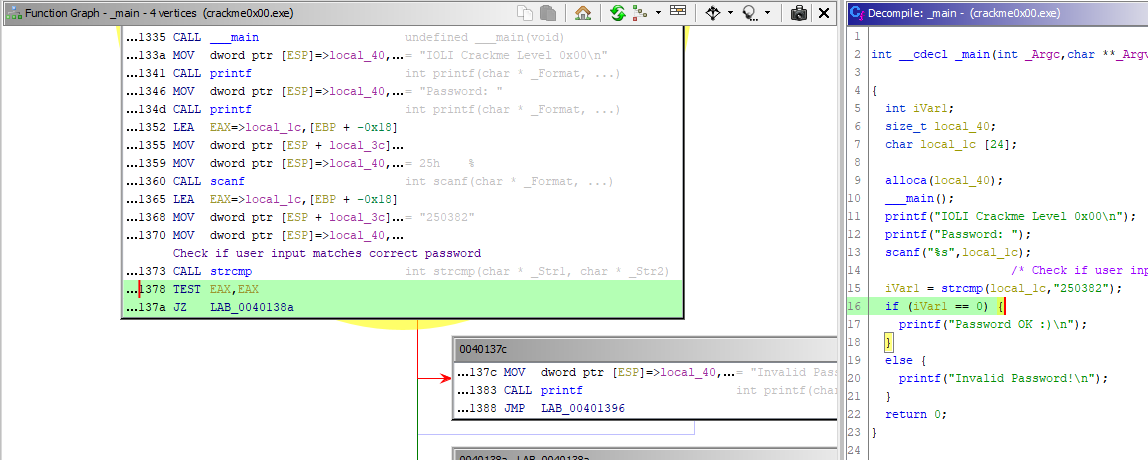The width and height of the screenshot is (1148, 460).
Task: Click the "Password: " string operand in the graph
Action: point(460,92)
